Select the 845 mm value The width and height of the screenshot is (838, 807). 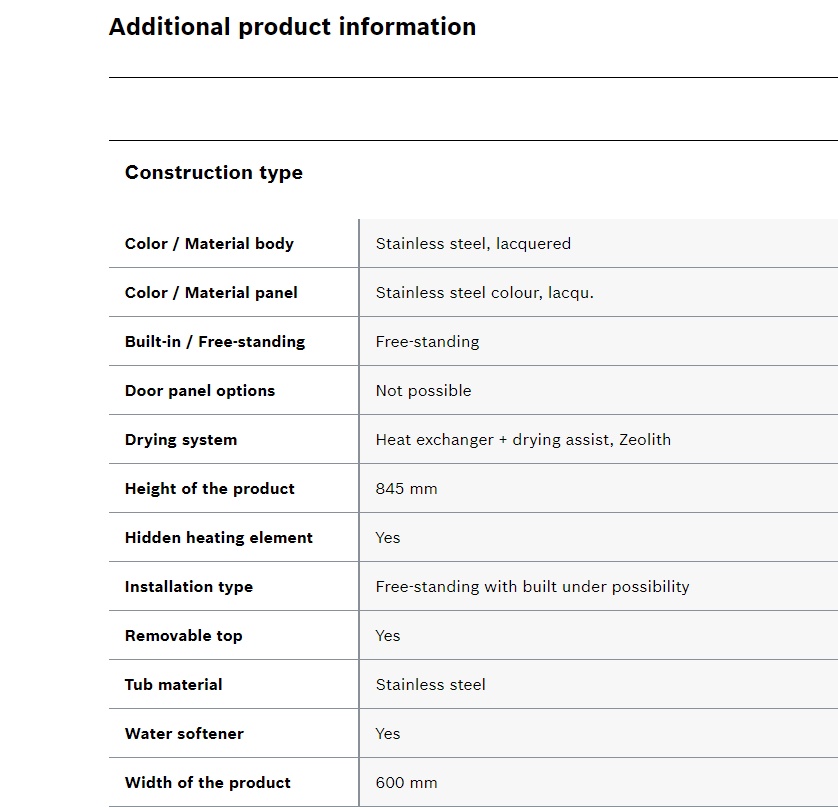click(406, 488)
